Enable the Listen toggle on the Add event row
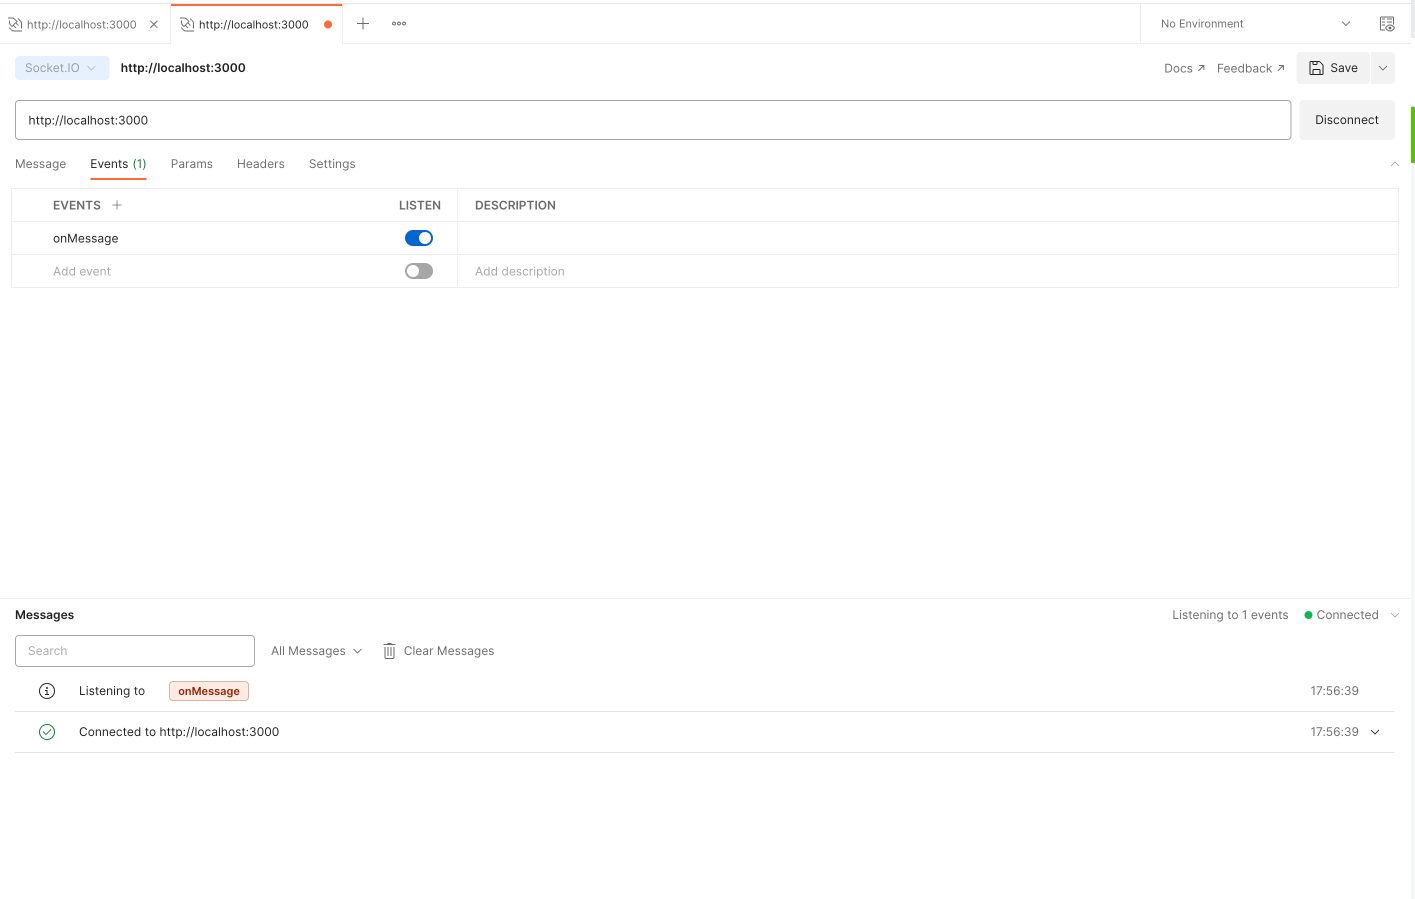The height and width of the screenshot is (899, 1415). [418, 270]
